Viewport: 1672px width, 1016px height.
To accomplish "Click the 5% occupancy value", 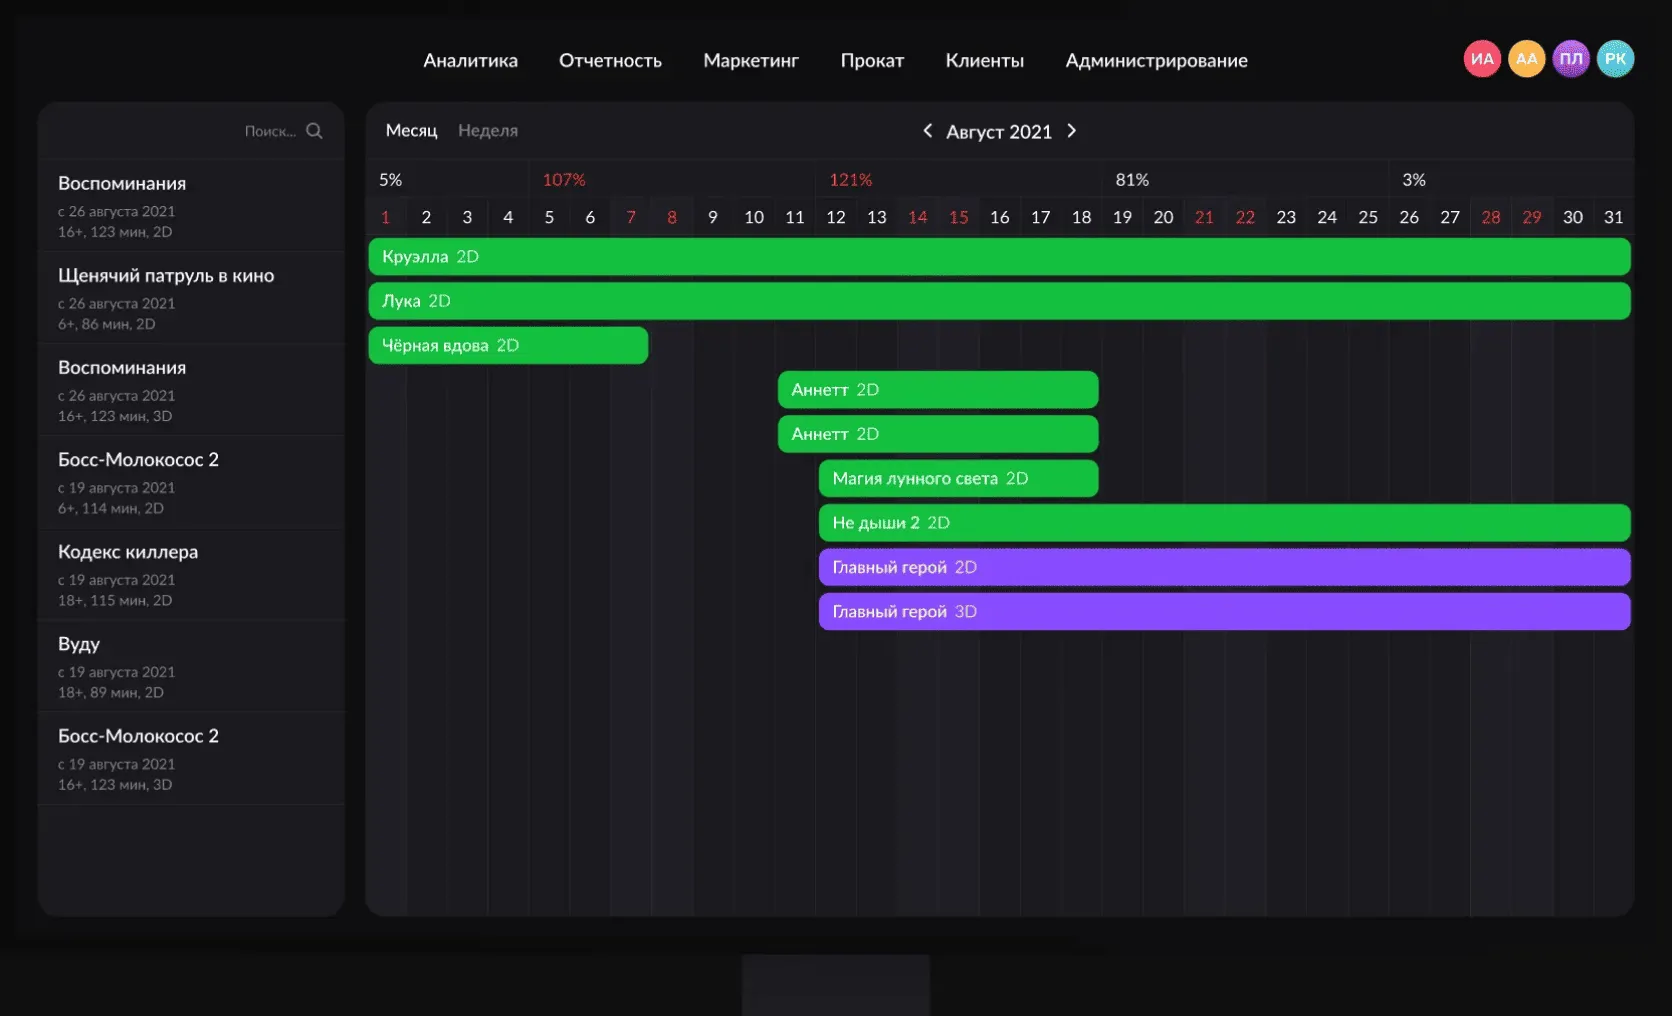I will (390, 180).
